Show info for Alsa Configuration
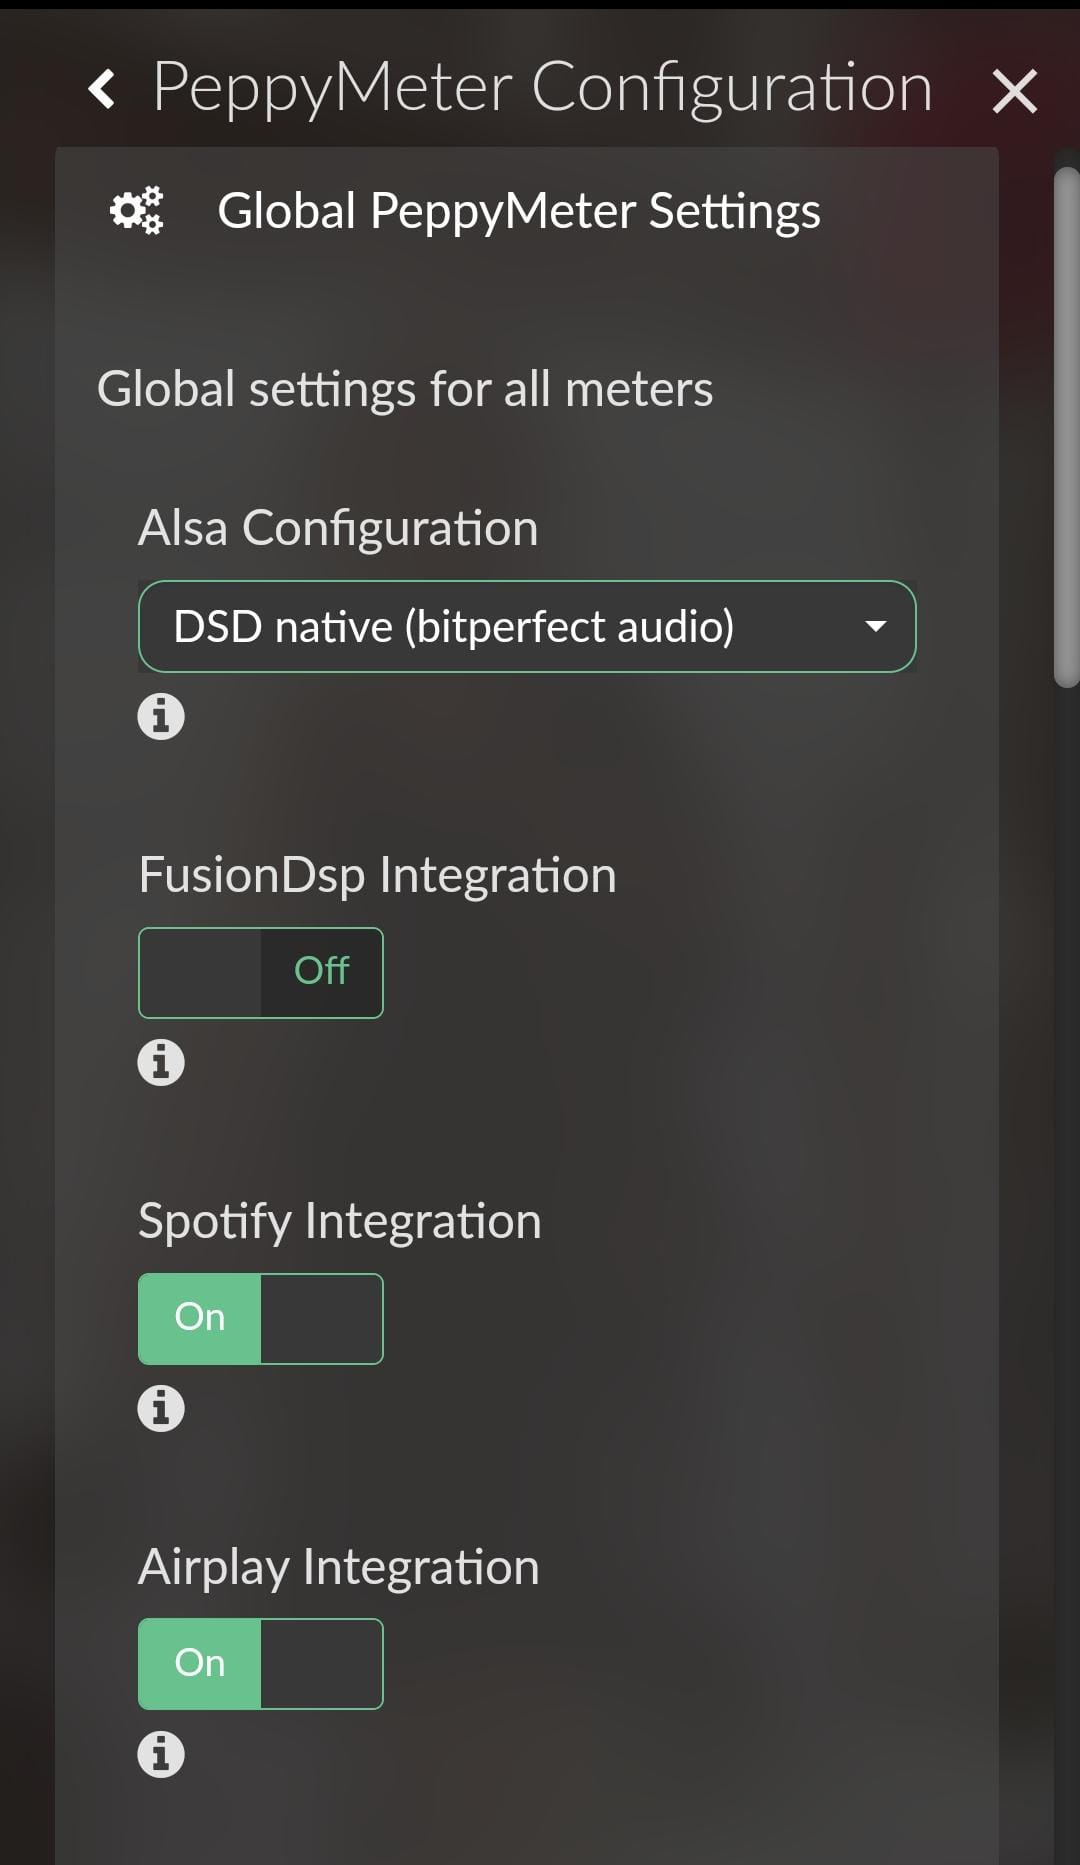 pyautogui.click(x=161, y=716)
